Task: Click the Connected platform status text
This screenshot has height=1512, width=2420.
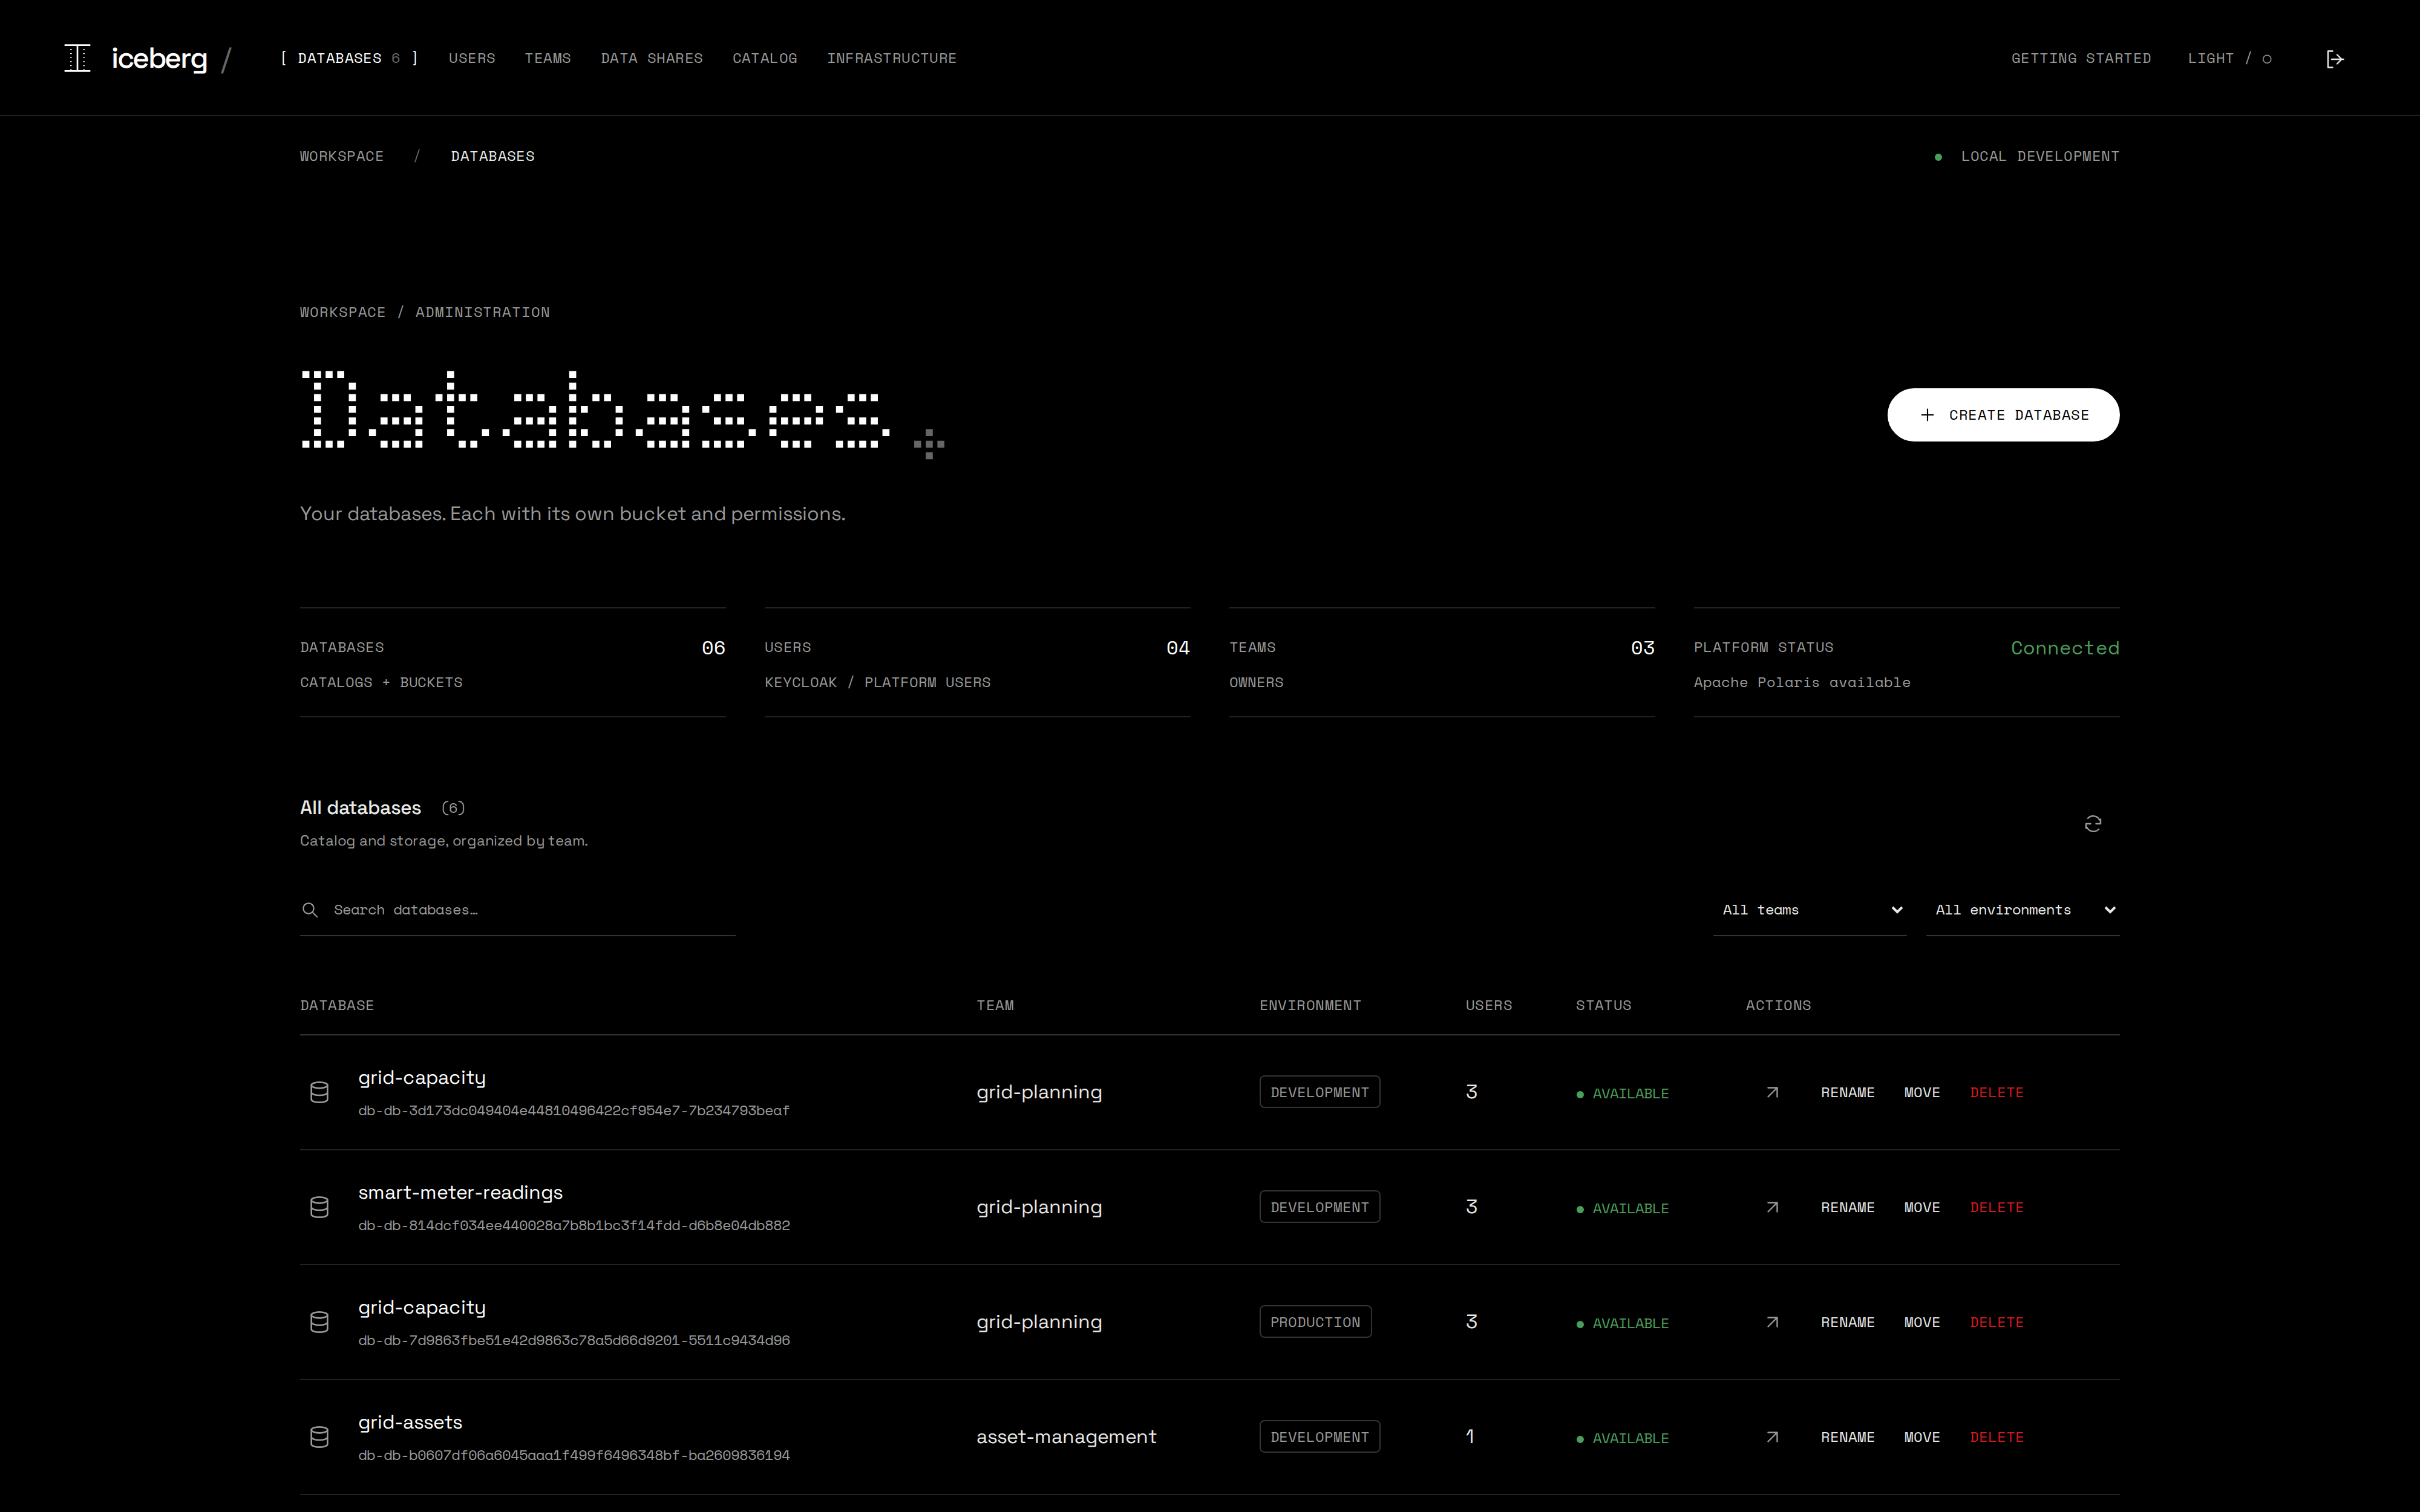Action: click(2065, 648)
